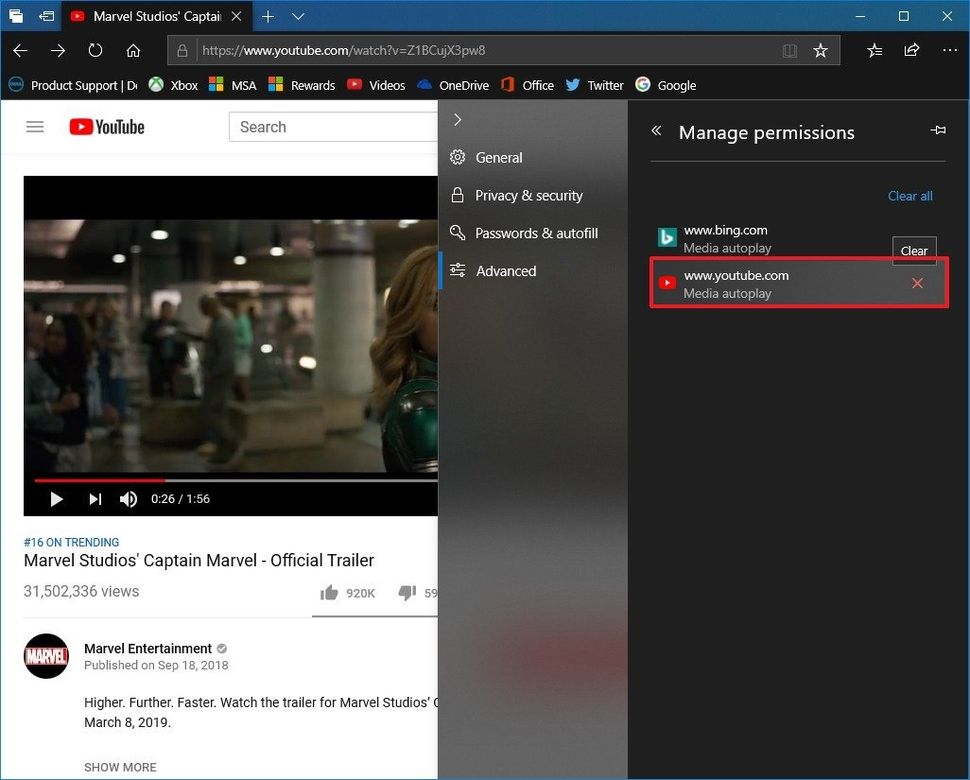Viewport: 970px width, 780px height.
Task: Select Advanced in the settings sidebar
Action: pyautogui.click(x=506, y=270)
